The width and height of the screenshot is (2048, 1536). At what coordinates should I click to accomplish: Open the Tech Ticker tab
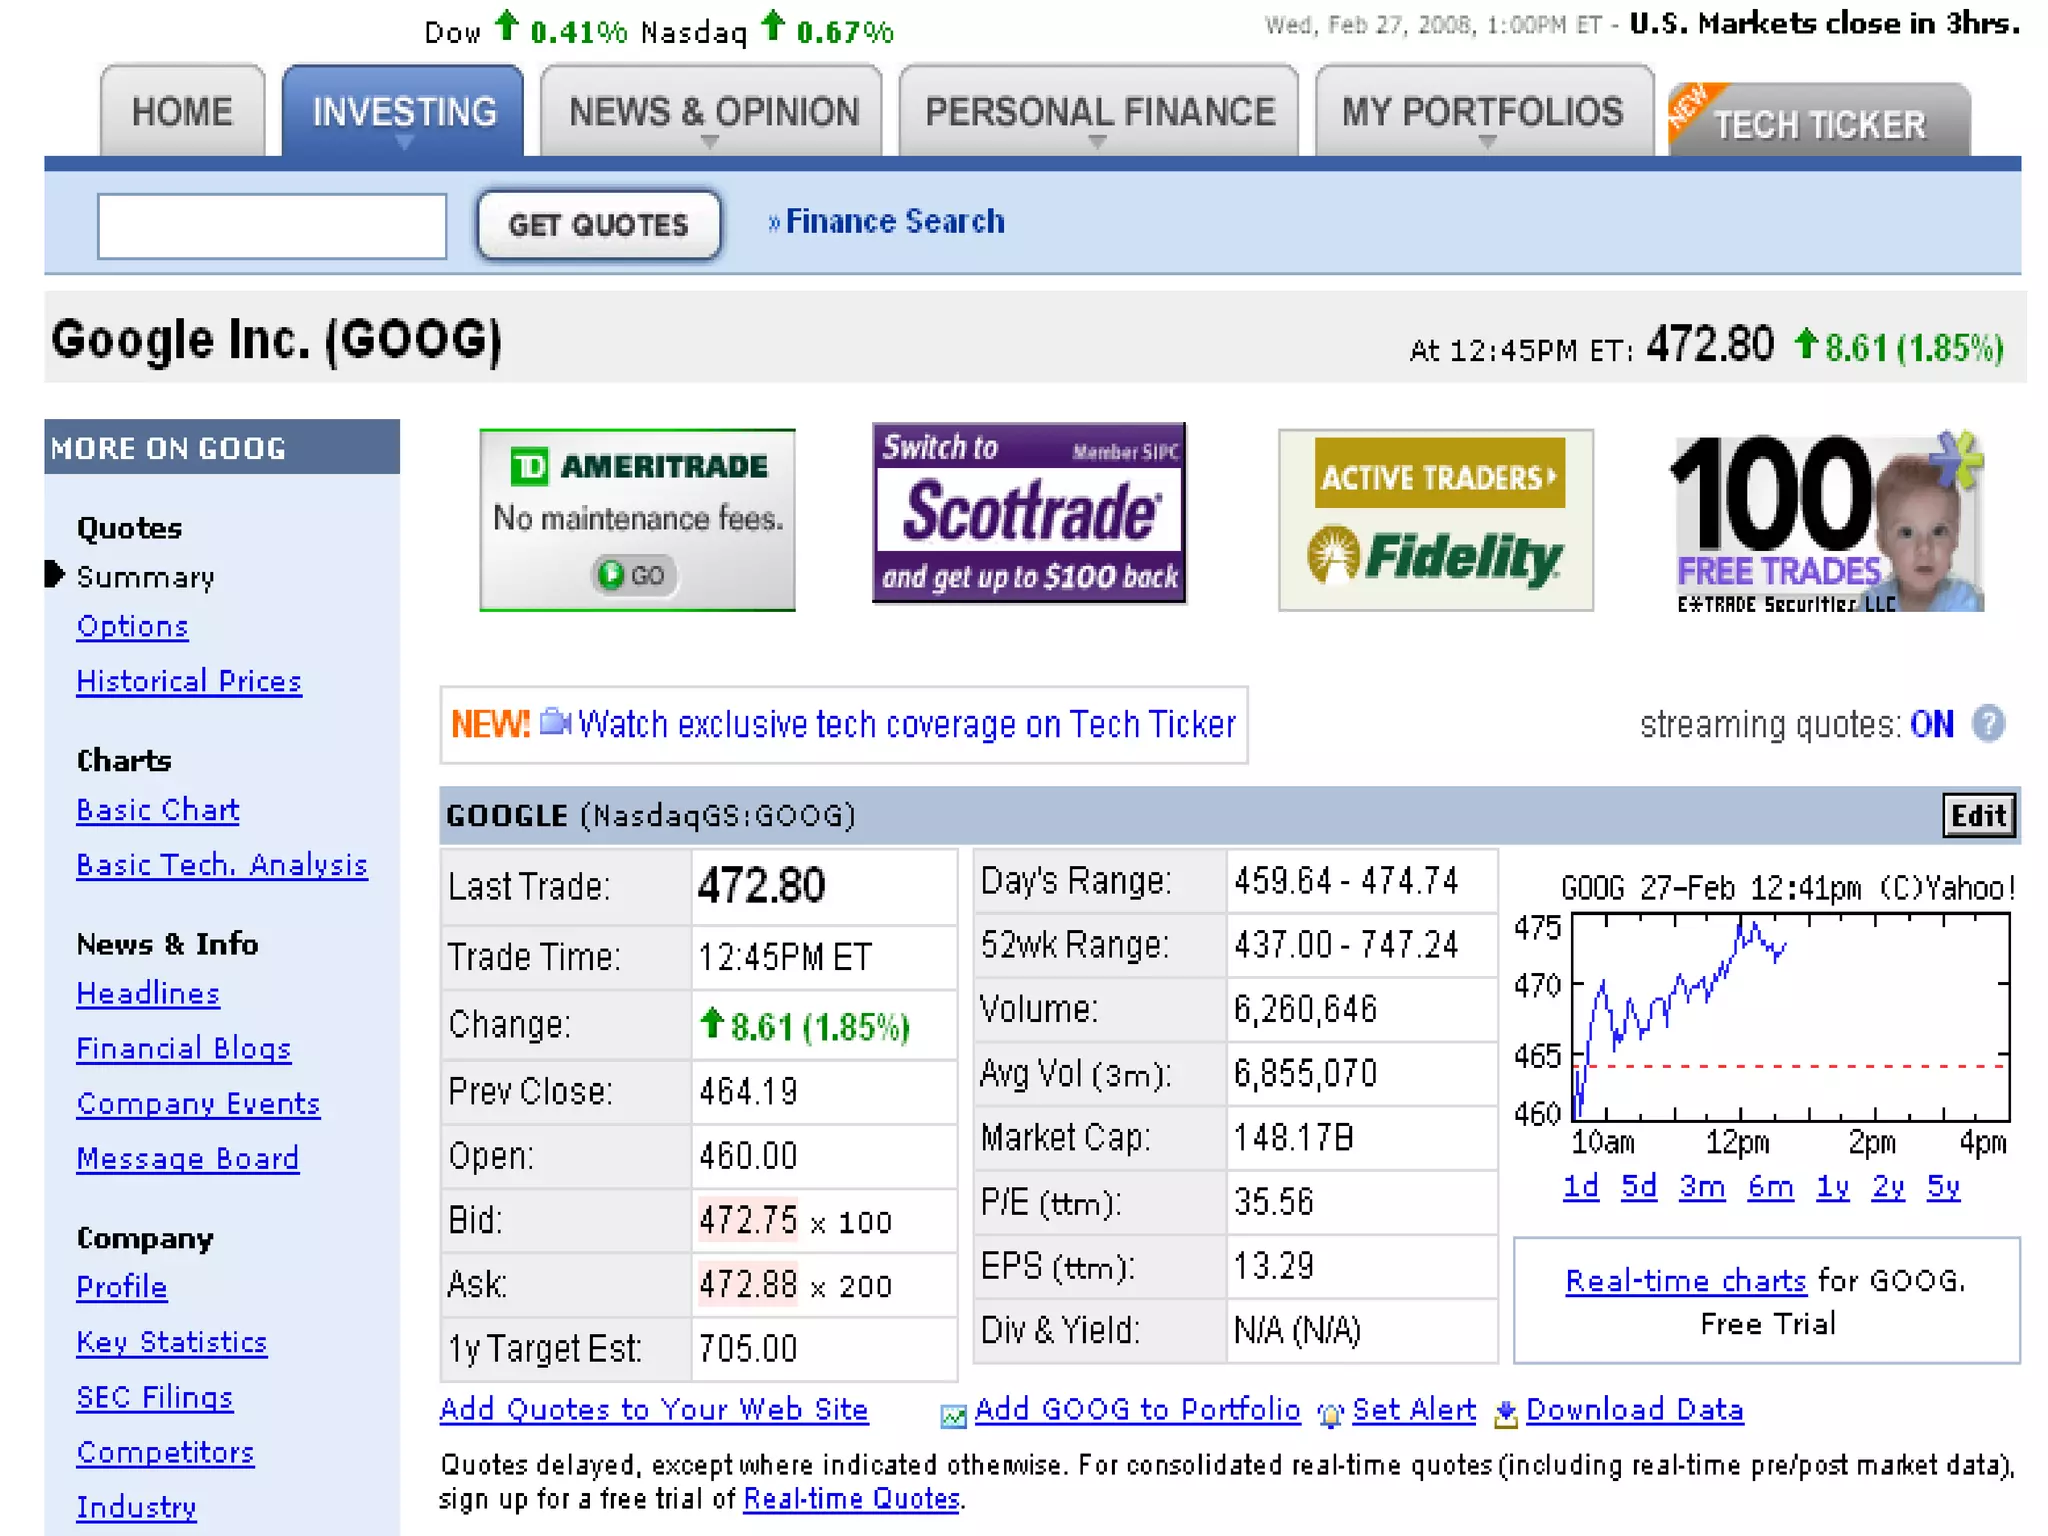(x=1819, y=125)
